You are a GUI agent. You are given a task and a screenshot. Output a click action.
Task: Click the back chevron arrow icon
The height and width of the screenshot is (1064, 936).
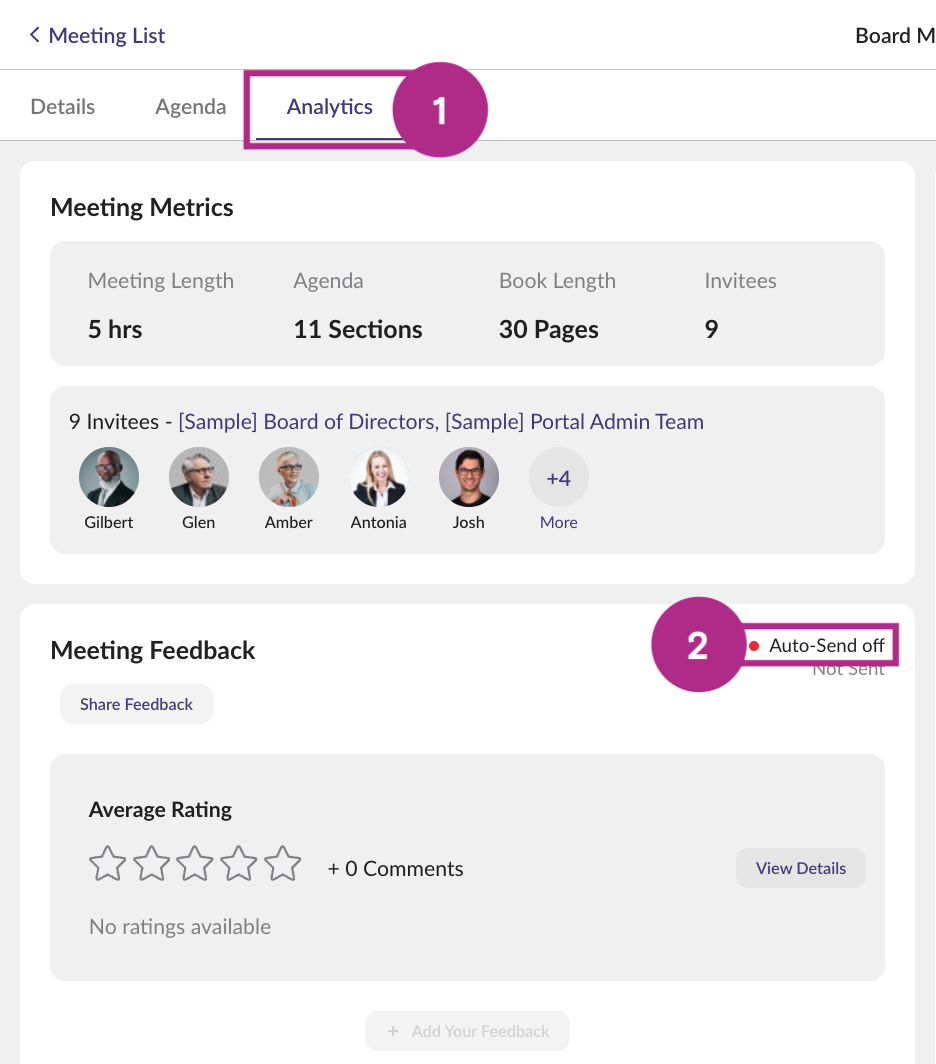[x=35, y=36]
